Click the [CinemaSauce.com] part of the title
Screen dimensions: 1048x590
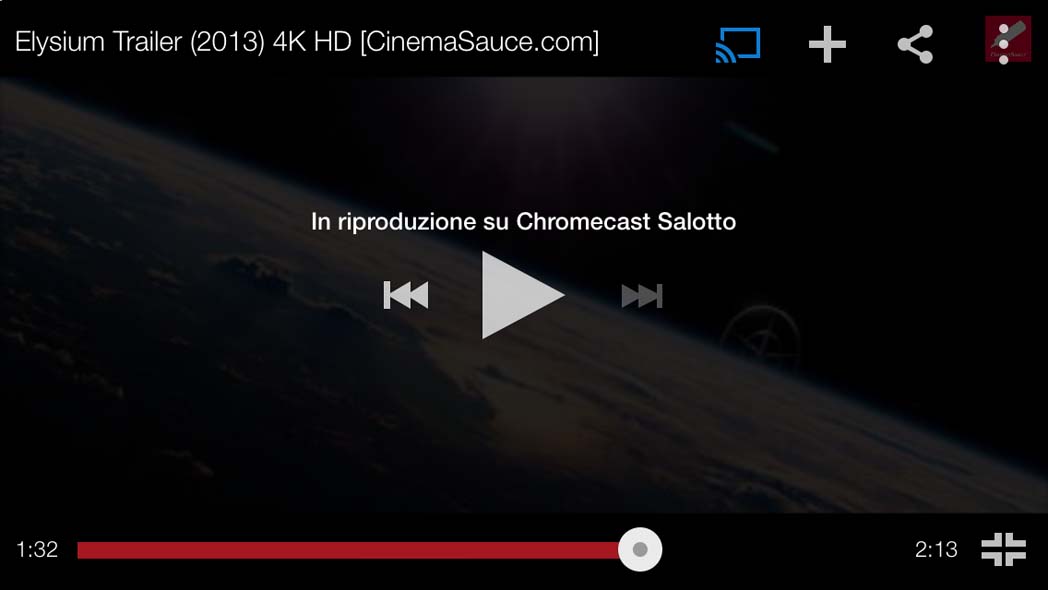pyautogui.click(x=479, y=42)
